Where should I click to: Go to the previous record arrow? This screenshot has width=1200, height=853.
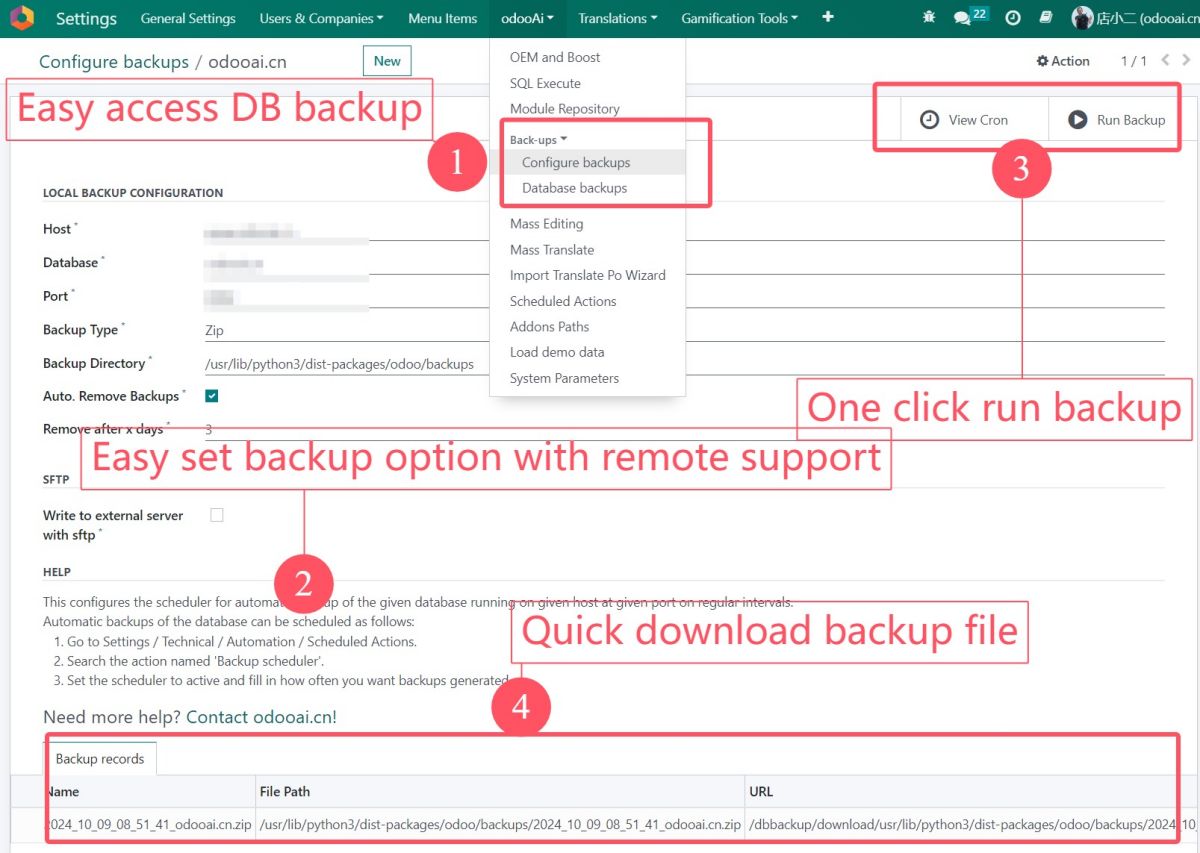(1165, 61)
